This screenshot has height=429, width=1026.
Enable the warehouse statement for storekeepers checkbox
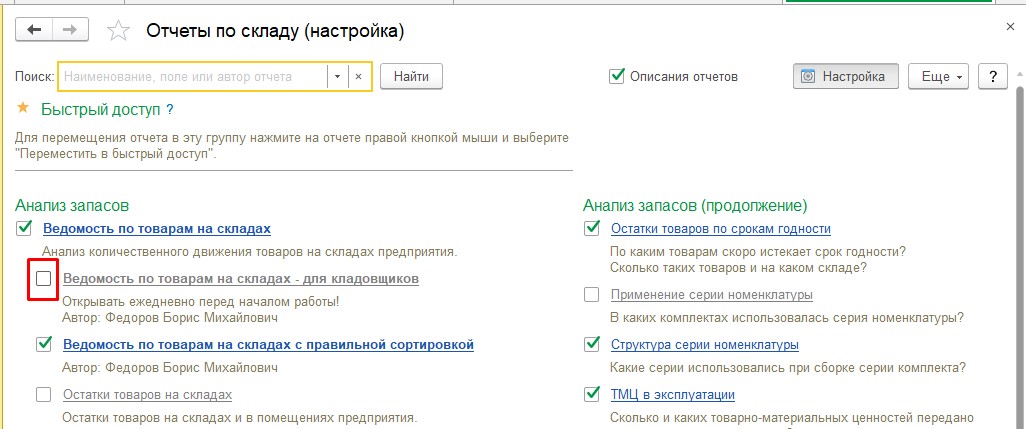pos(43,279)
